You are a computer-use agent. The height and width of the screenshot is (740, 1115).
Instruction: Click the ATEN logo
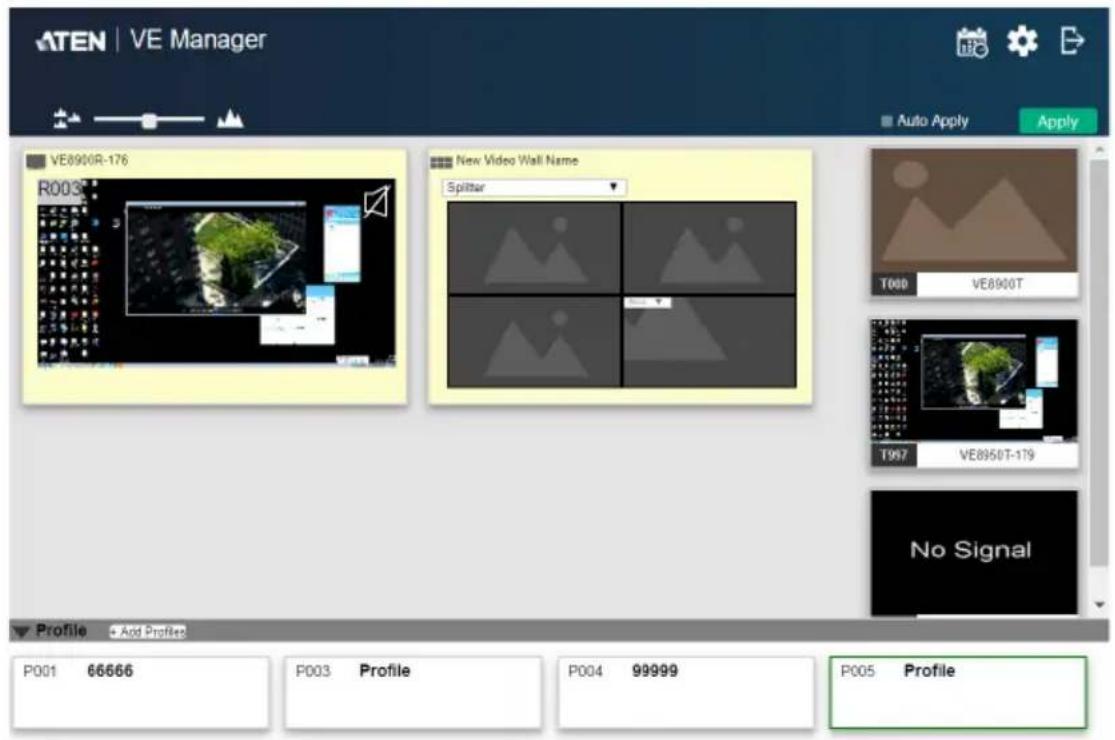tap(71, 41)
